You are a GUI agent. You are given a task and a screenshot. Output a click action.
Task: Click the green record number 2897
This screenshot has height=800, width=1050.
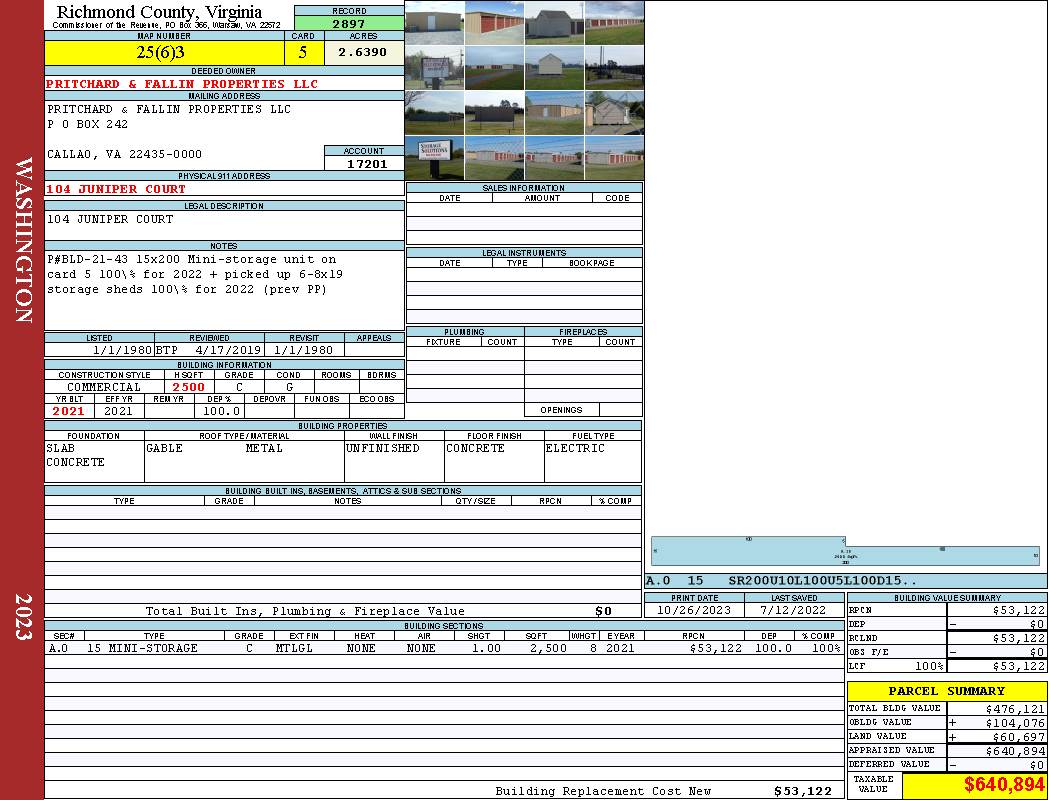(349, 23)
